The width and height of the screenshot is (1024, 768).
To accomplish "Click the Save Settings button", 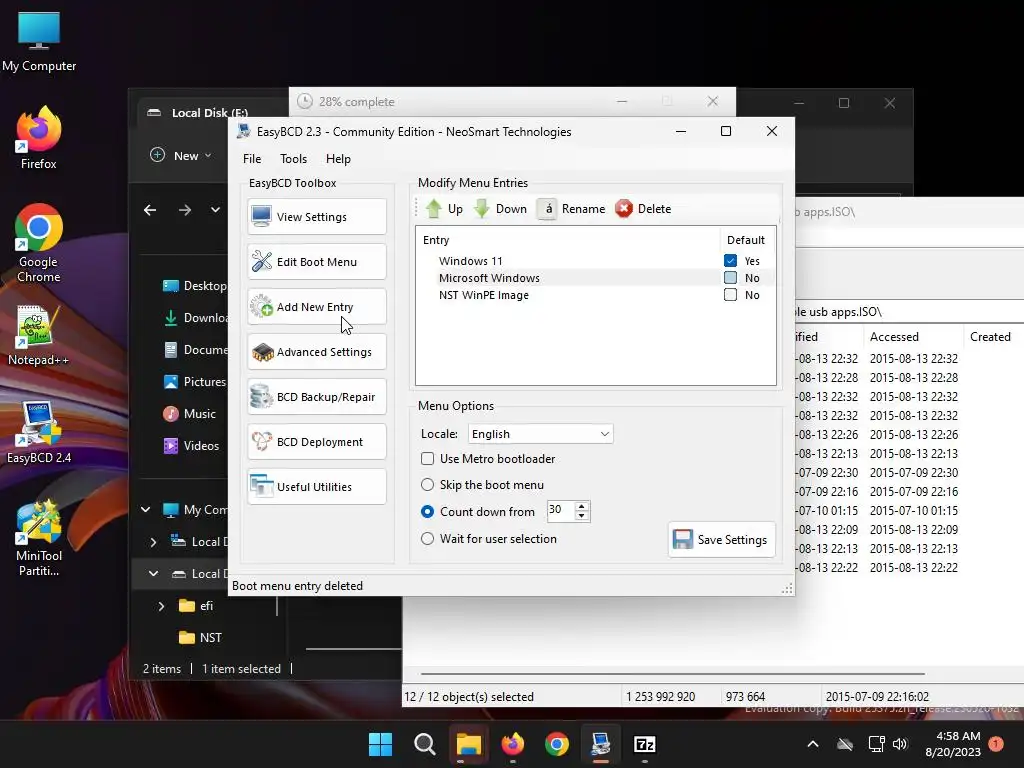I will tap(722, 539).
